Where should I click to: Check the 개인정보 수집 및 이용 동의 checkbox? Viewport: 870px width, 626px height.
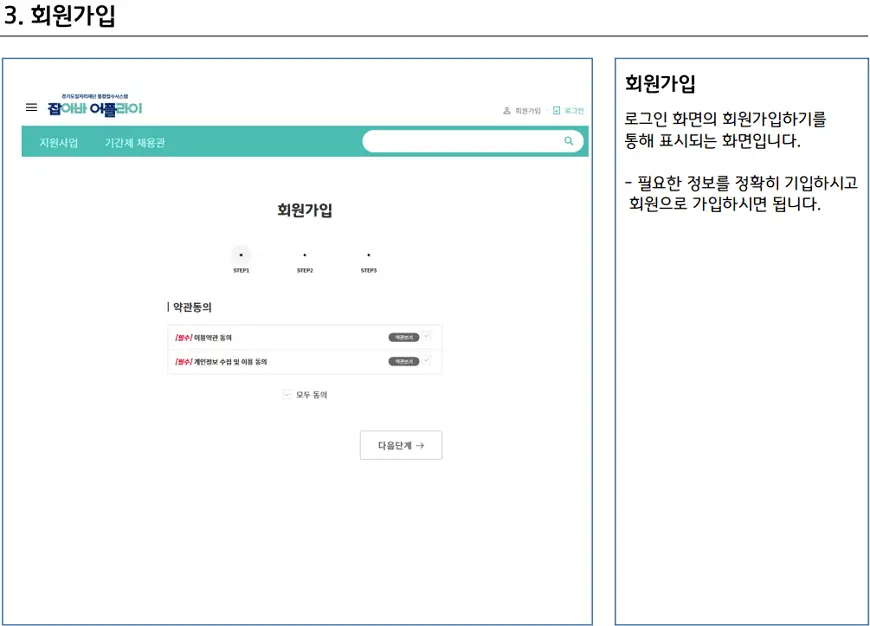click(x=427, y=360)
